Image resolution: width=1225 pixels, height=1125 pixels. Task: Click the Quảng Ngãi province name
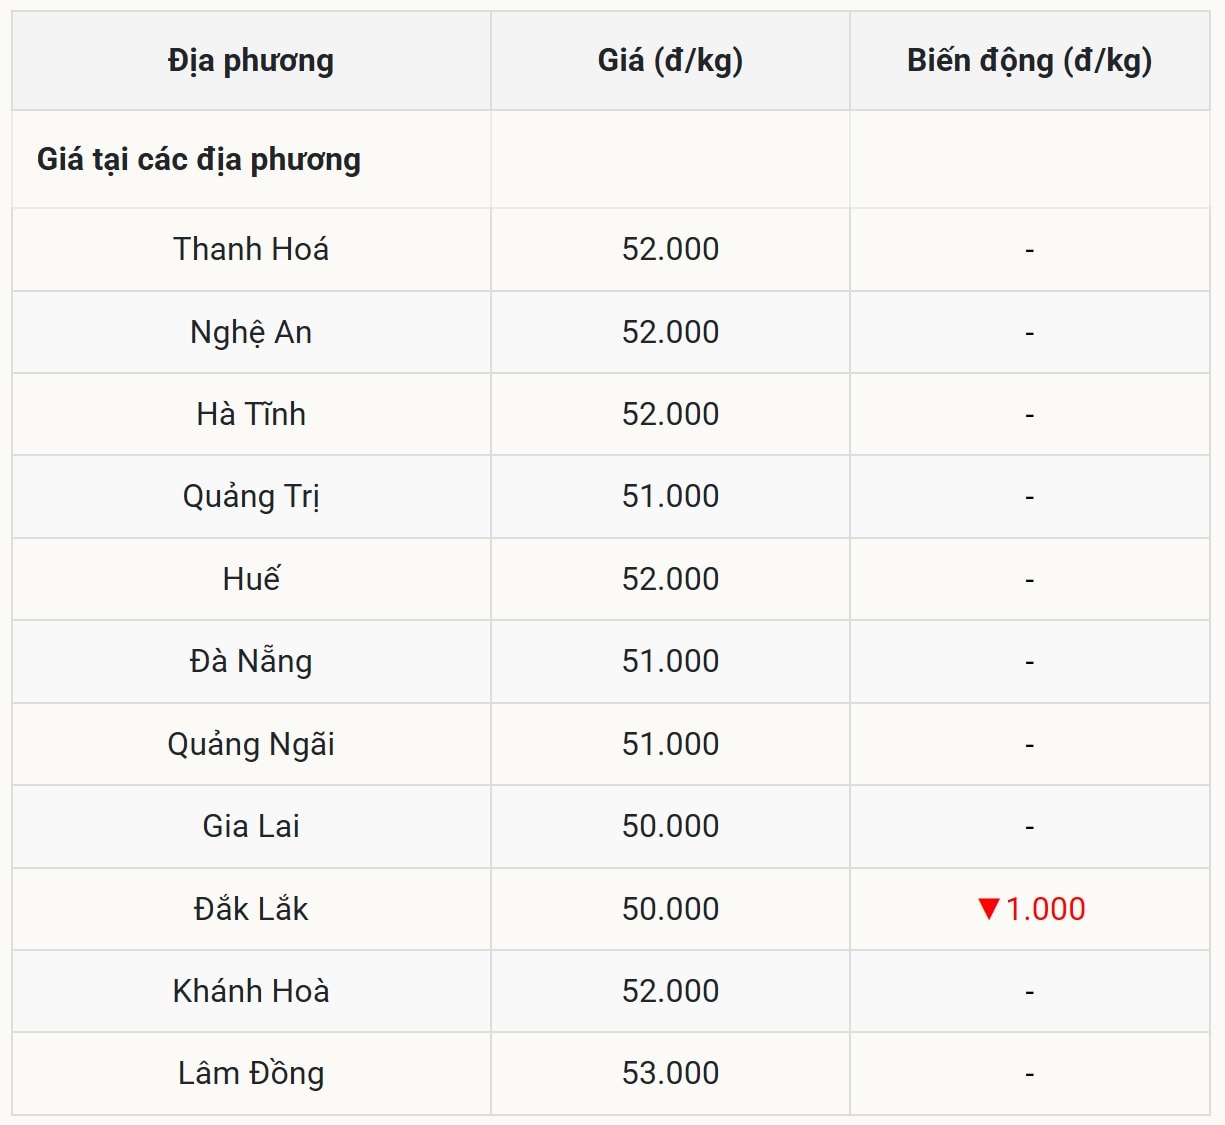251,744
